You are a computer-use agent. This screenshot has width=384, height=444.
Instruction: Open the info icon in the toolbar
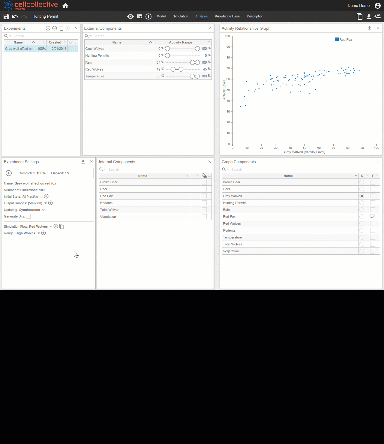[148, 16]
